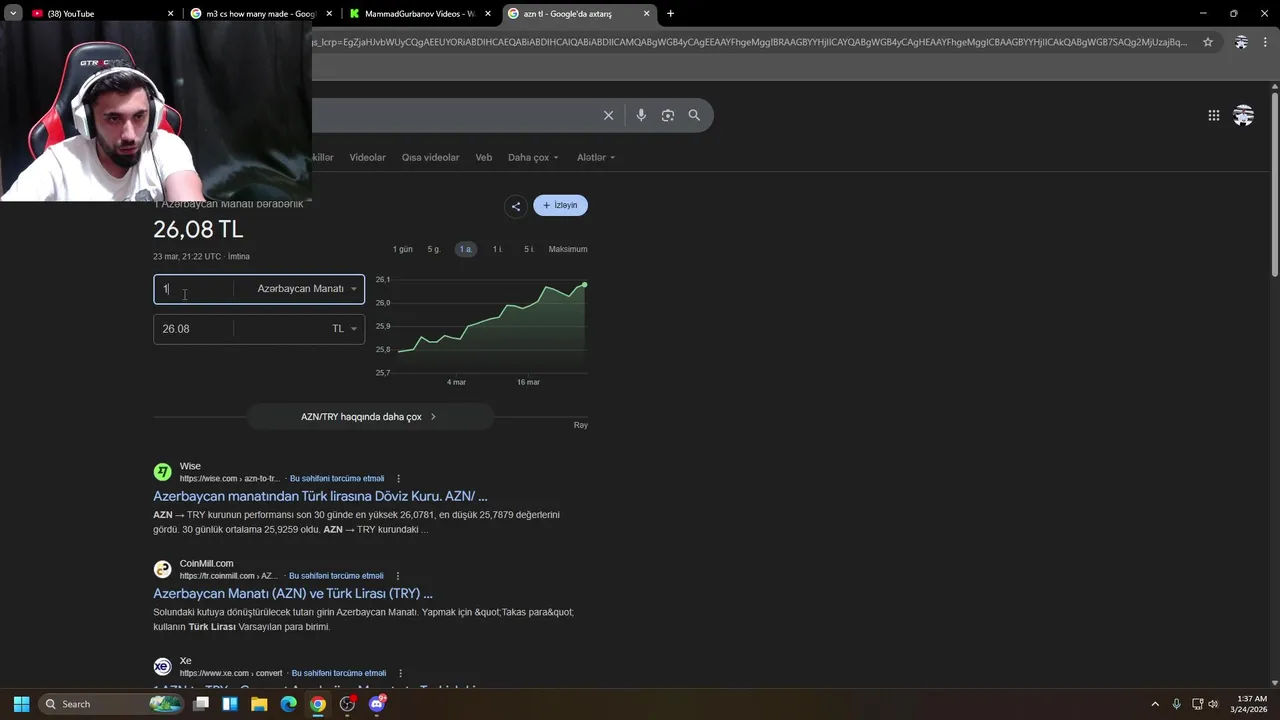Close the azn tl Google search tab
The image size is (1280, 720).
pos(646,14)
